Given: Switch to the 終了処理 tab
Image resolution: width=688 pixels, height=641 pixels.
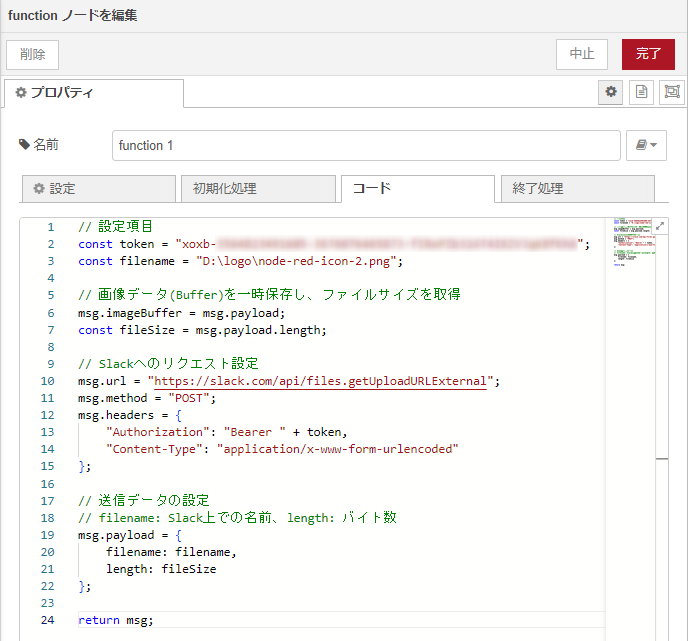Looking at the screenshot, I should click(577, 189).
